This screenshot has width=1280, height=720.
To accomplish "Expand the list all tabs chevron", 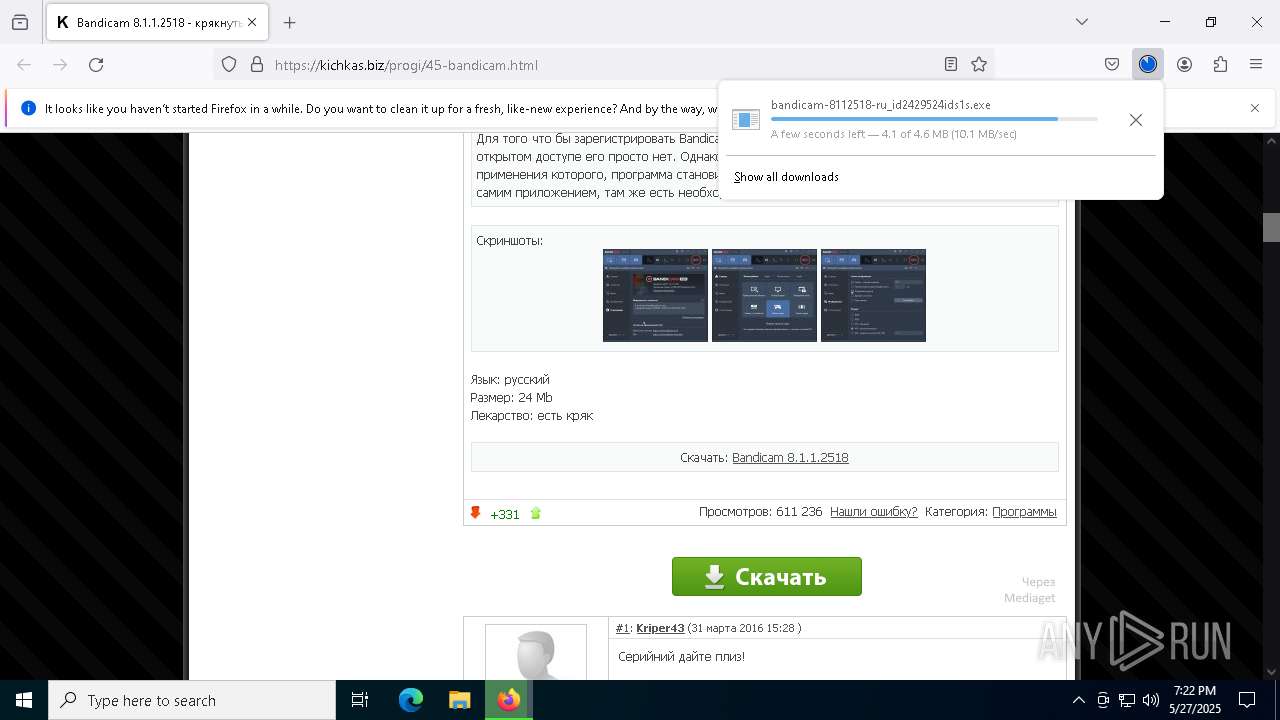I will click(x=1082, y=22).
